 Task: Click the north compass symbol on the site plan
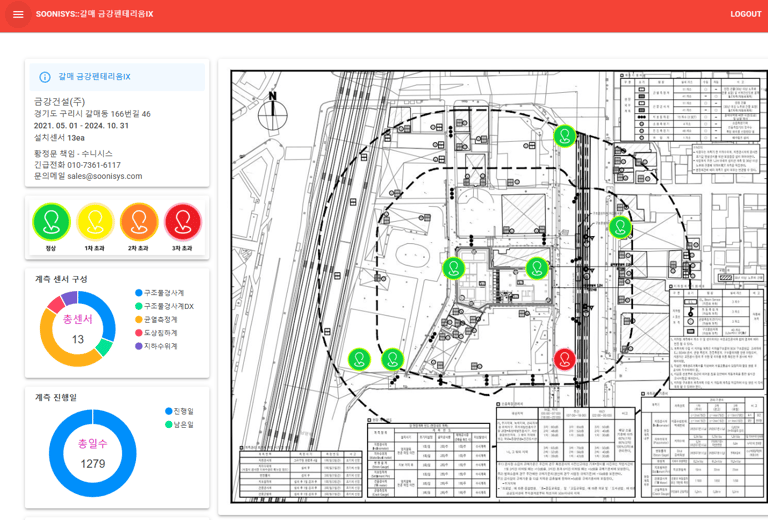tap(273, 111)
